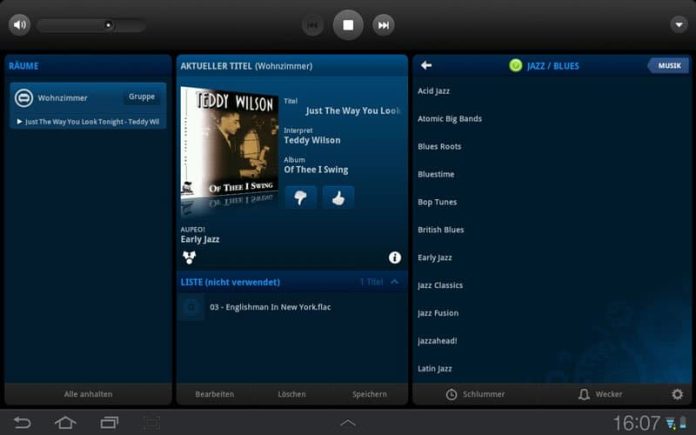Click the green Aupeo logo icon

(x=515, y=66)
